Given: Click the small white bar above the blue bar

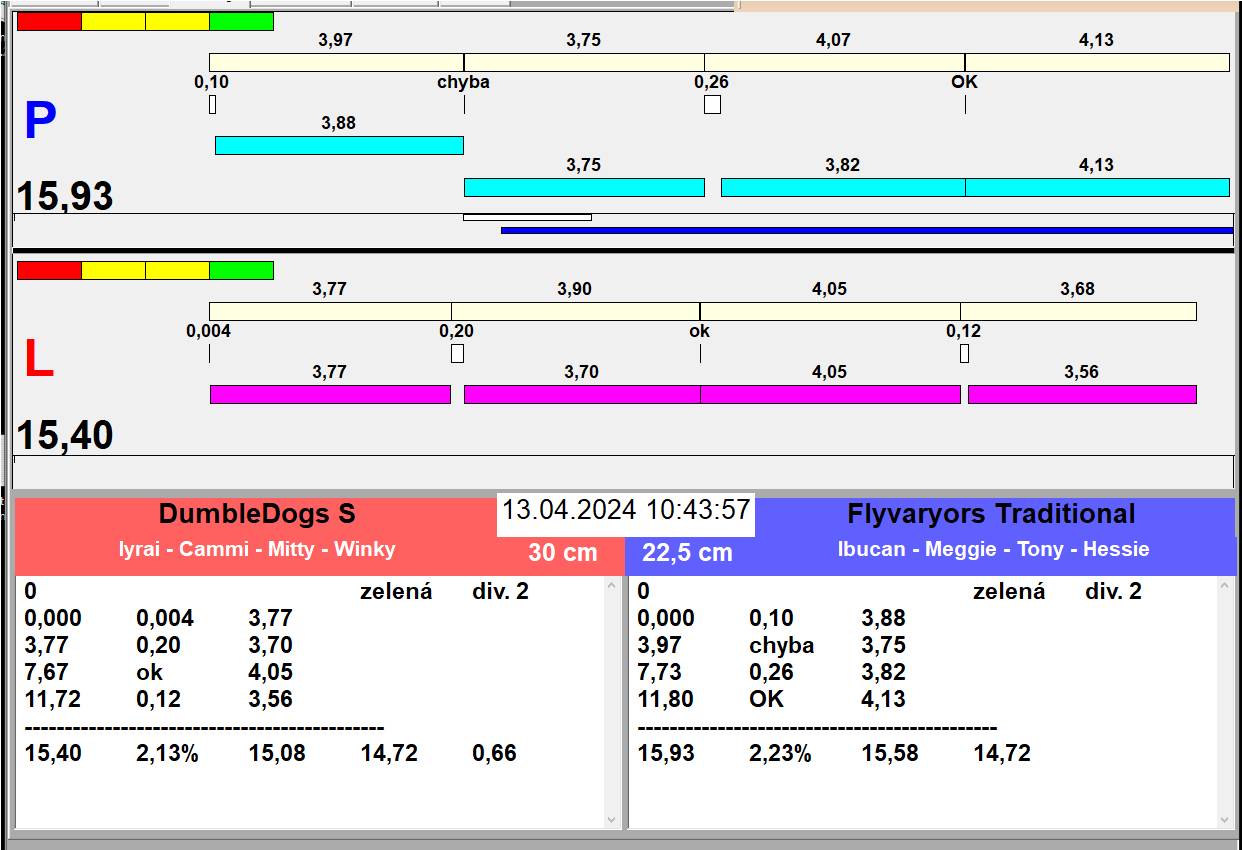Looking at the screenshot, I should pyautogui.click(x=527, y=217).
